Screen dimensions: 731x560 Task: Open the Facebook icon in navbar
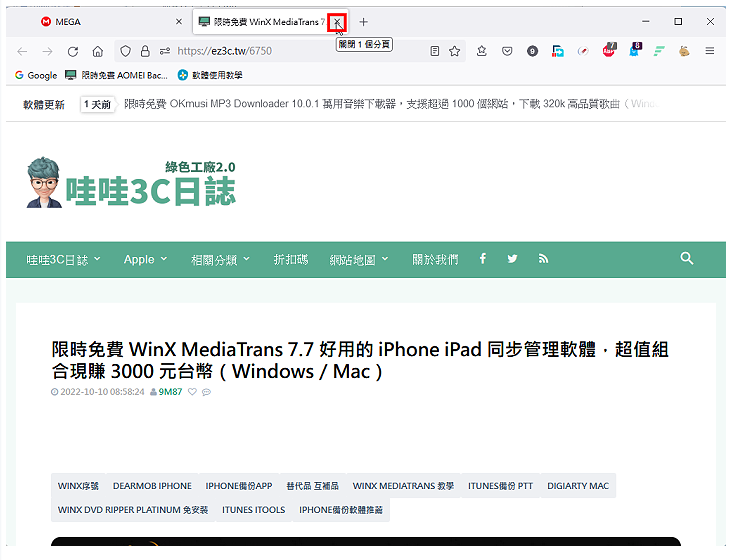(483, 258)
